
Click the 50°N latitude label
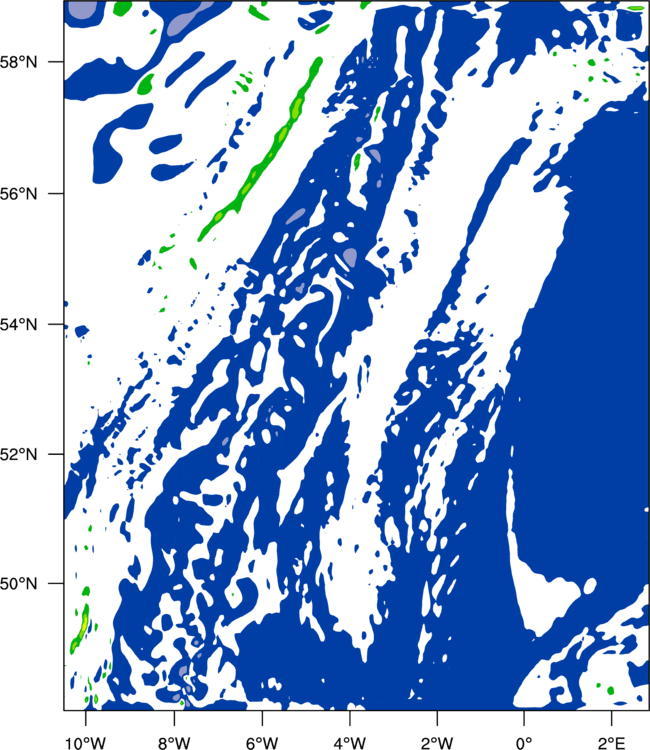coord(18,584)
